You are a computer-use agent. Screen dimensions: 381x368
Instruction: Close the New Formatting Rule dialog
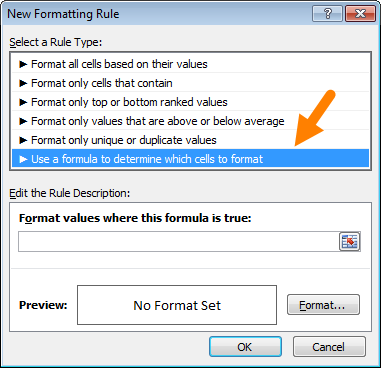(361, 14)
